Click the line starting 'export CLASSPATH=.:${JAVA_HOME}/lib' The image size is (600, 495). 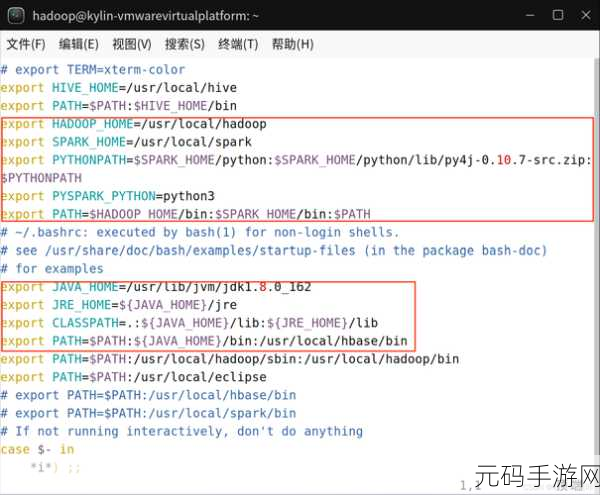[x=189, y=323]
